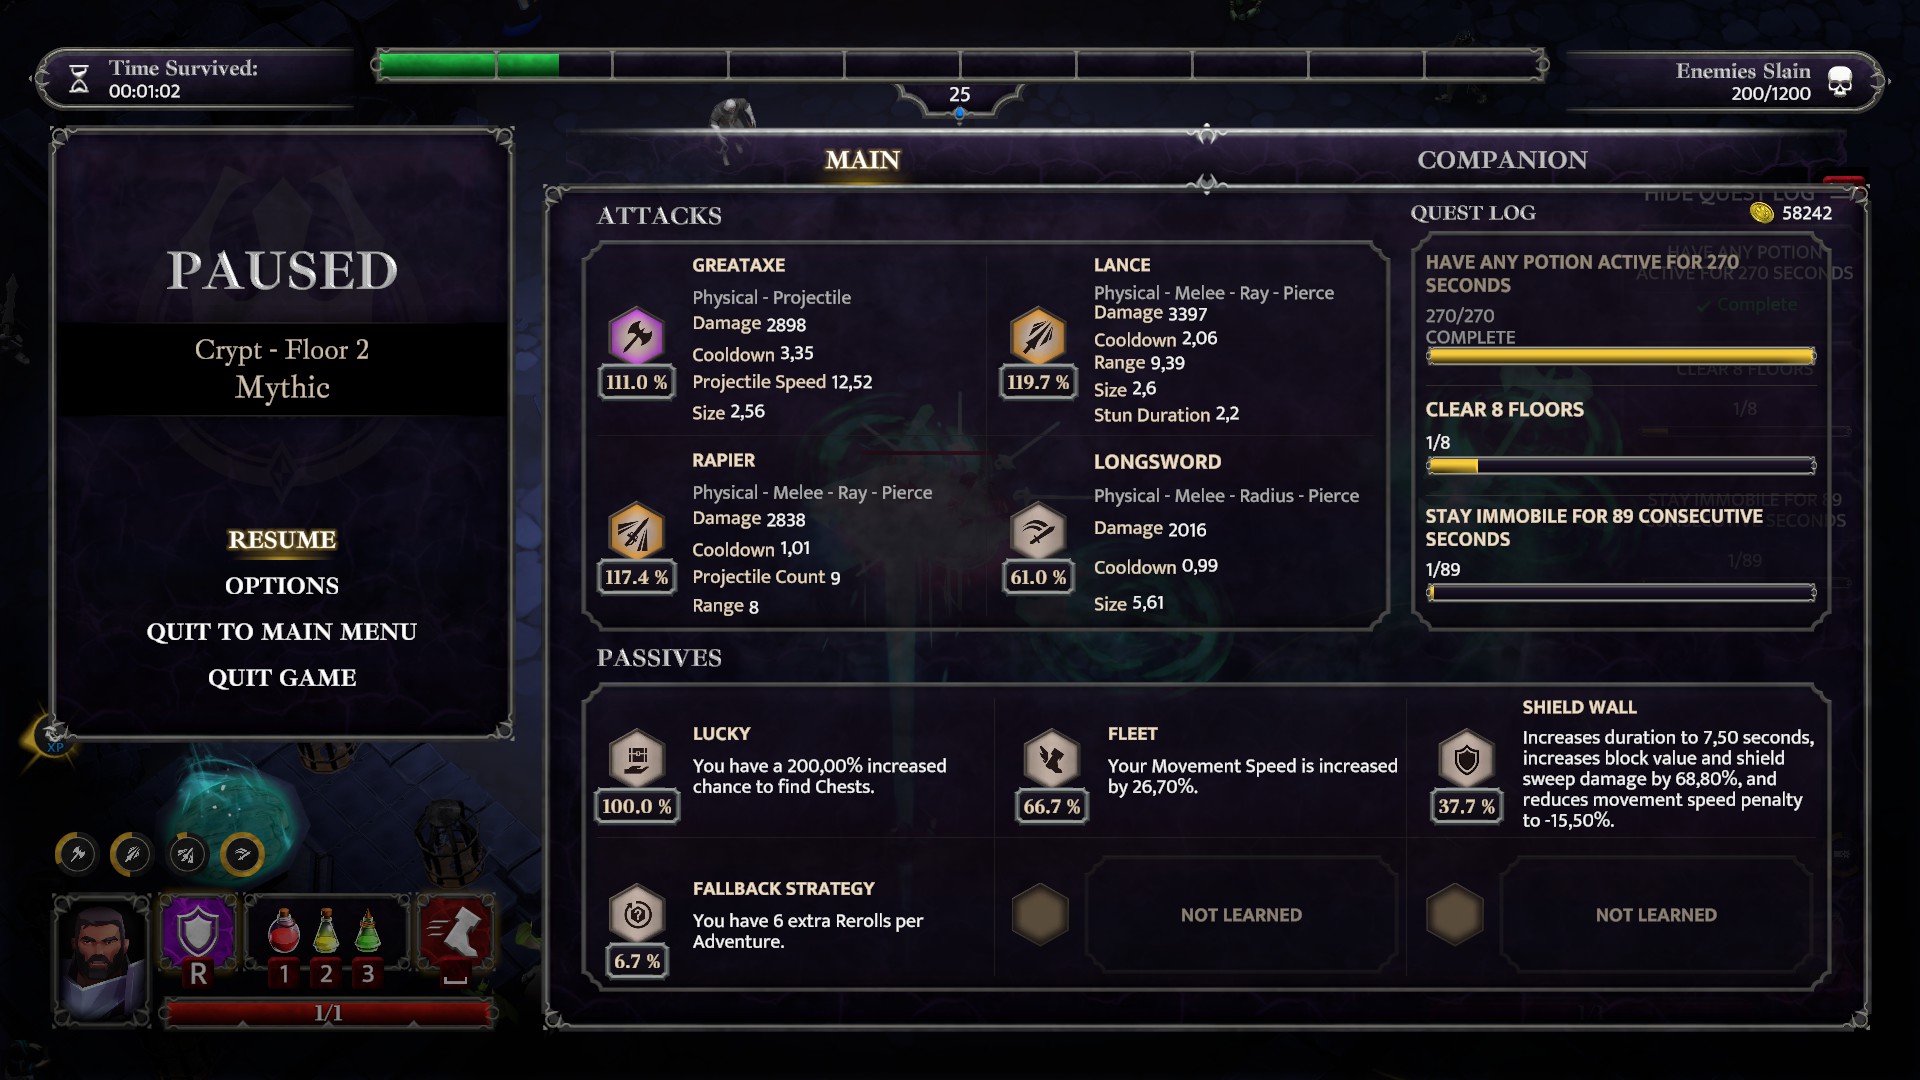This screenshot has width=1920, height=1080.
Task: Click the Lucky passive icon
Action: pos(637,759)
